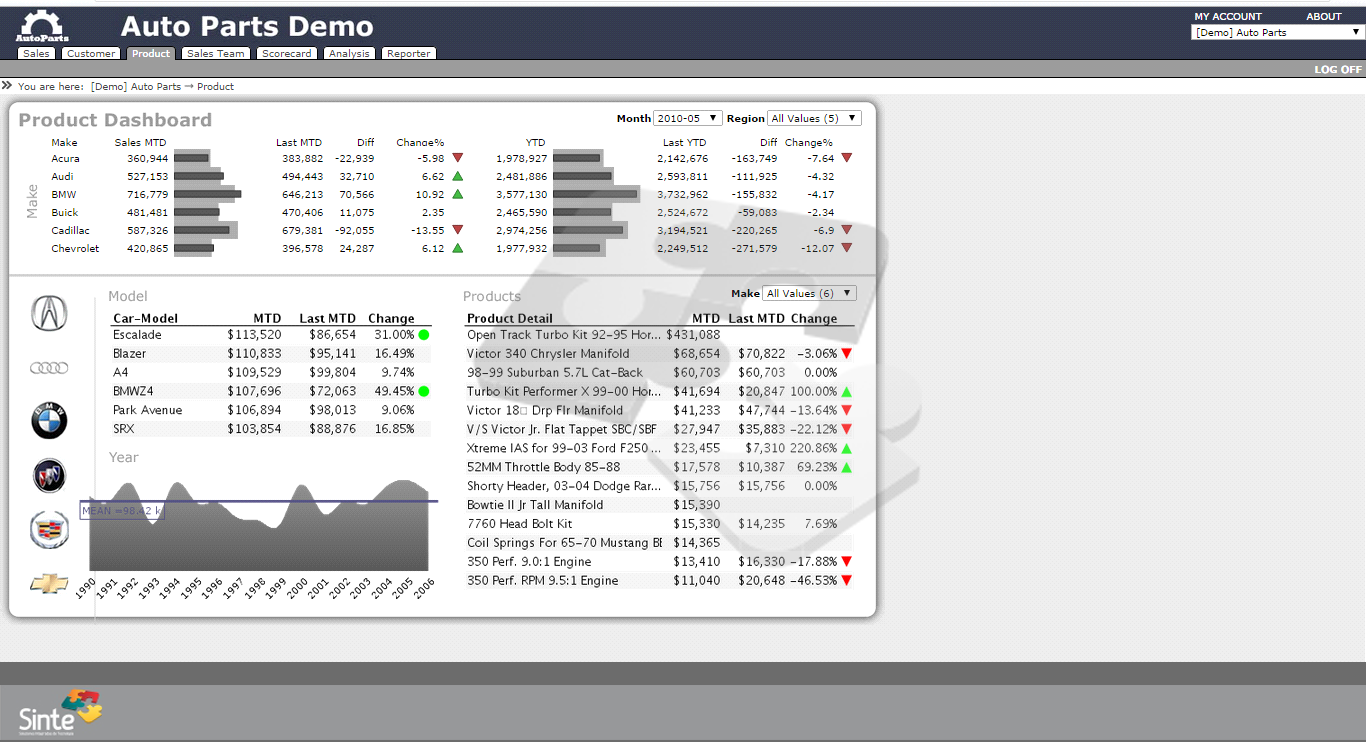
Task: Click the LOG OFF link
Action: click(x=1338, y=70)
